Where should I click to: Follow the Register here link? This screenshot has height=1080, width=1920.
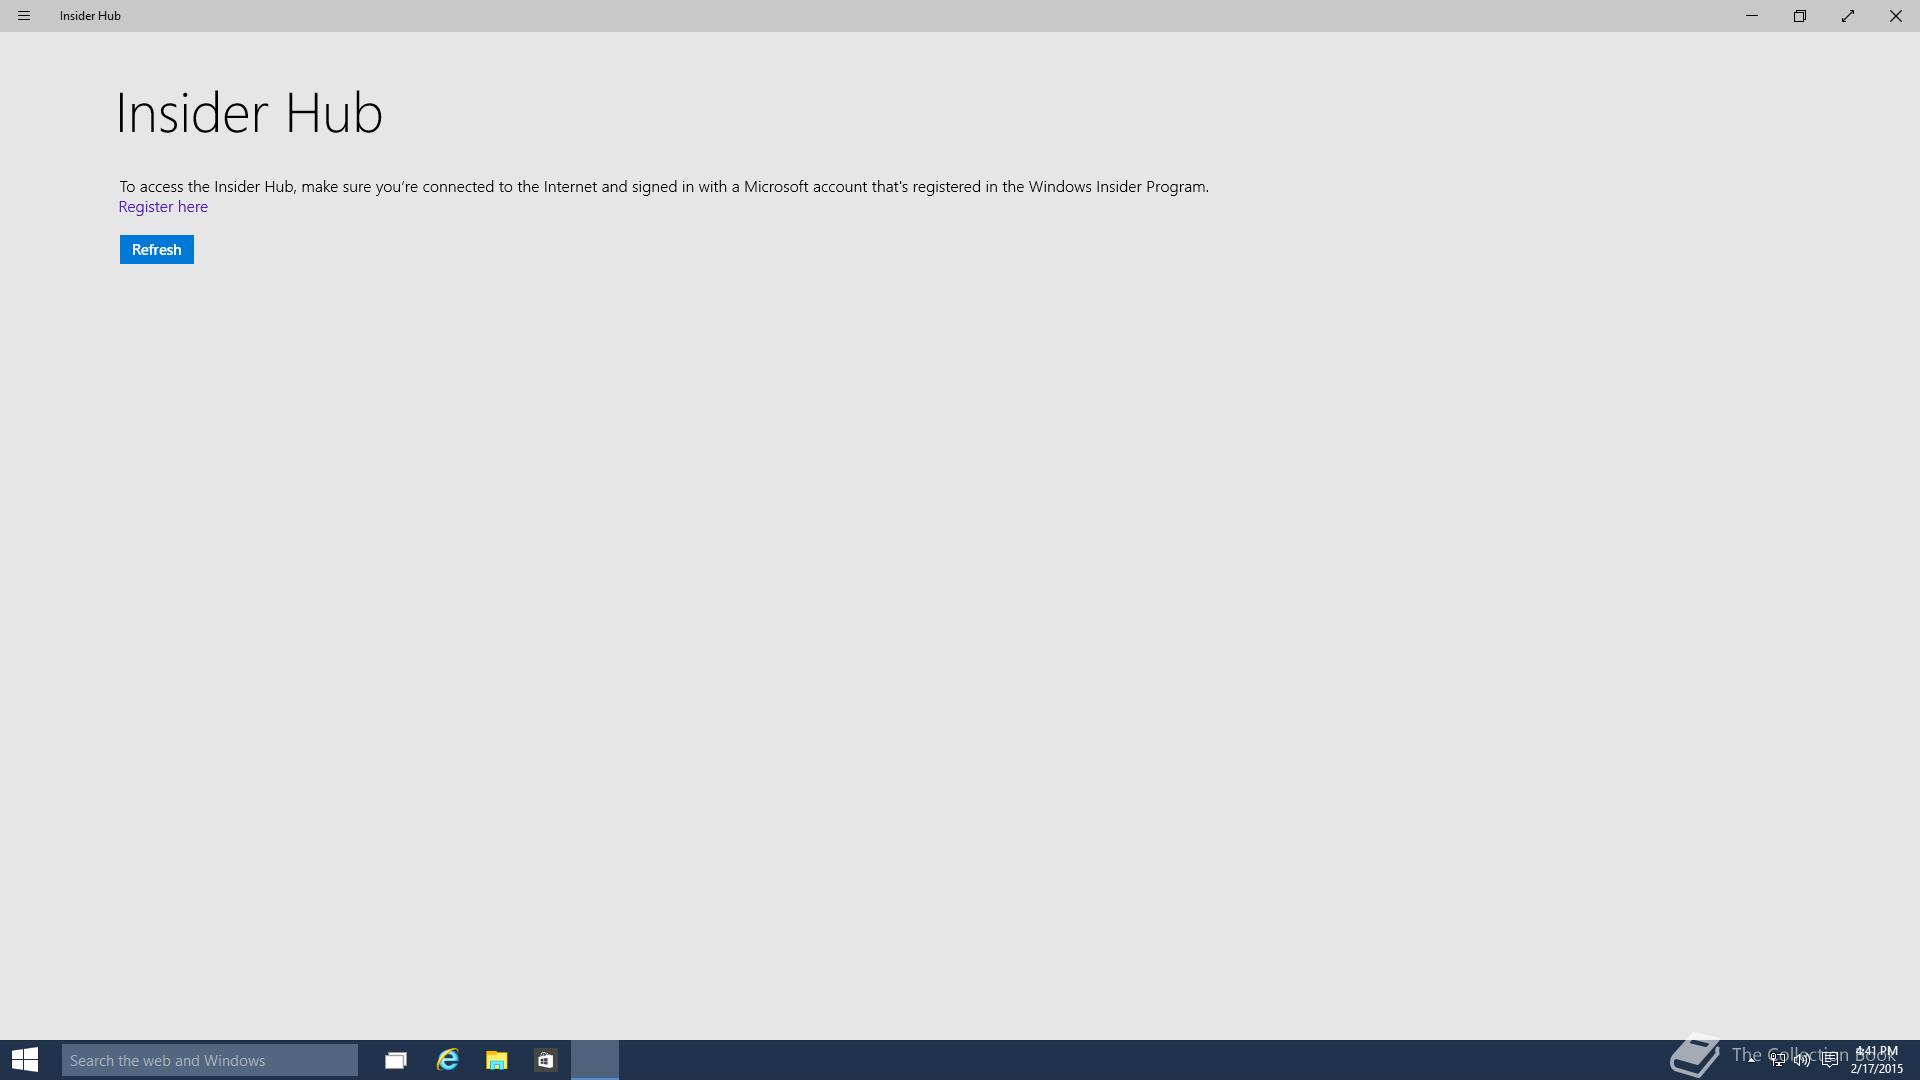(163, 207)
